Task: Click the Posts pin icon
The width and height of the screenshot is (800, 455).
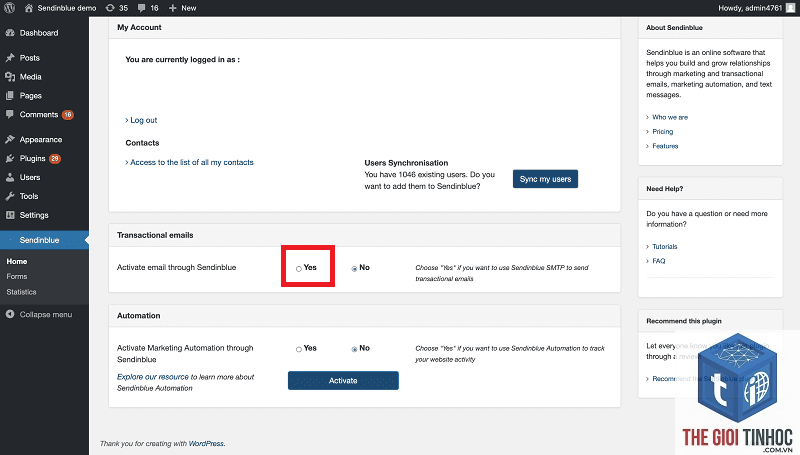Action: [x=10, y=58]
